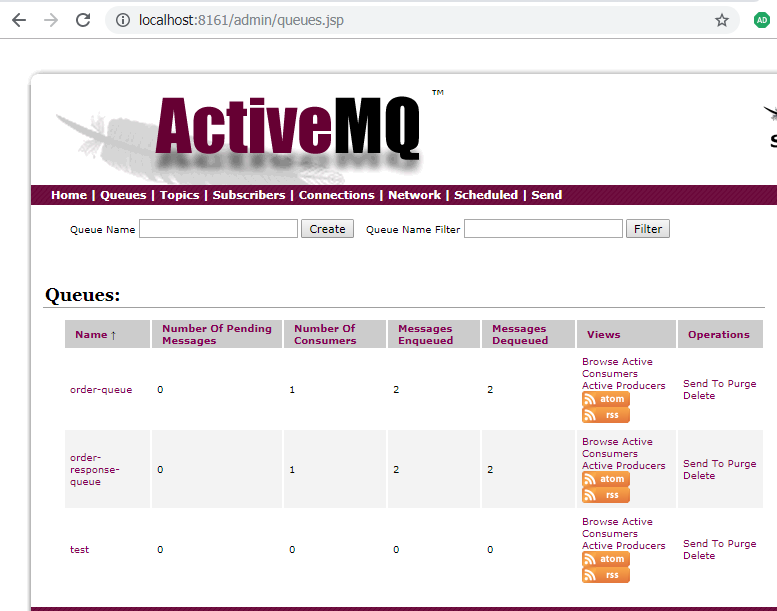Reload the page with refresh icon
The image size is (777, 611).
[83, 20]
